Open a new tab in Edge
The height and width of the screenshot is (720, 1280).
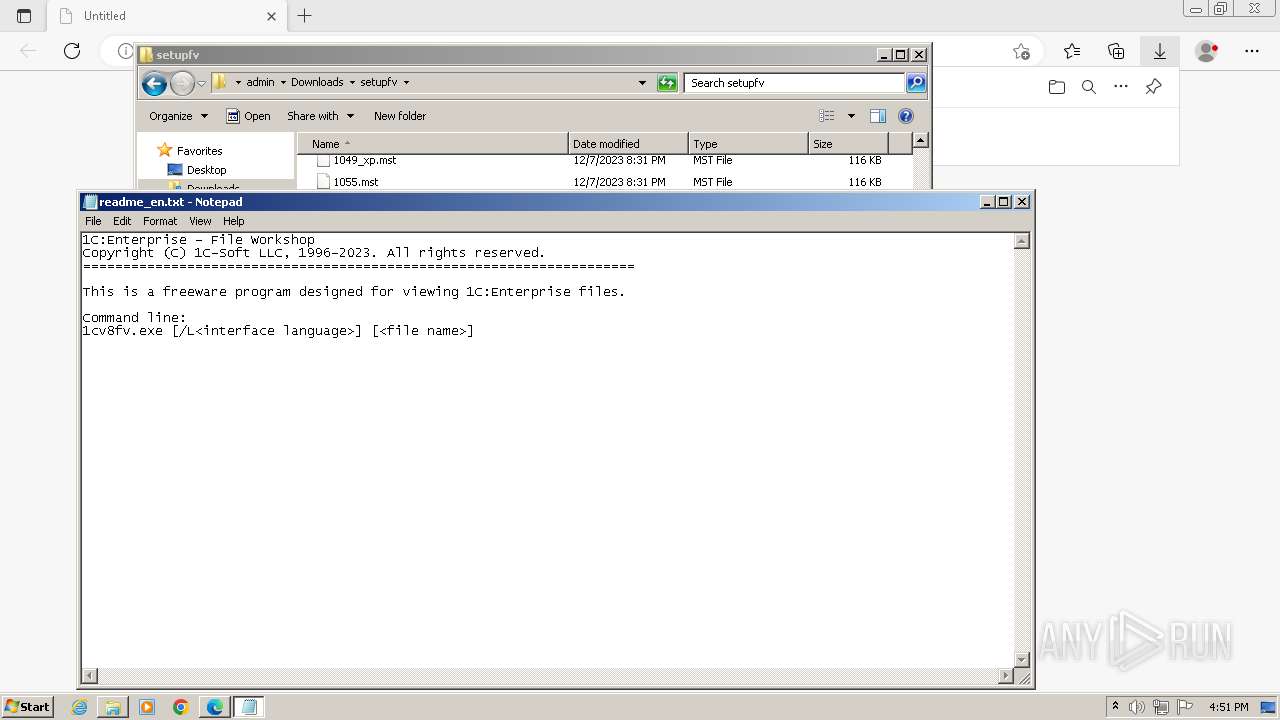(x=305, y=16)
